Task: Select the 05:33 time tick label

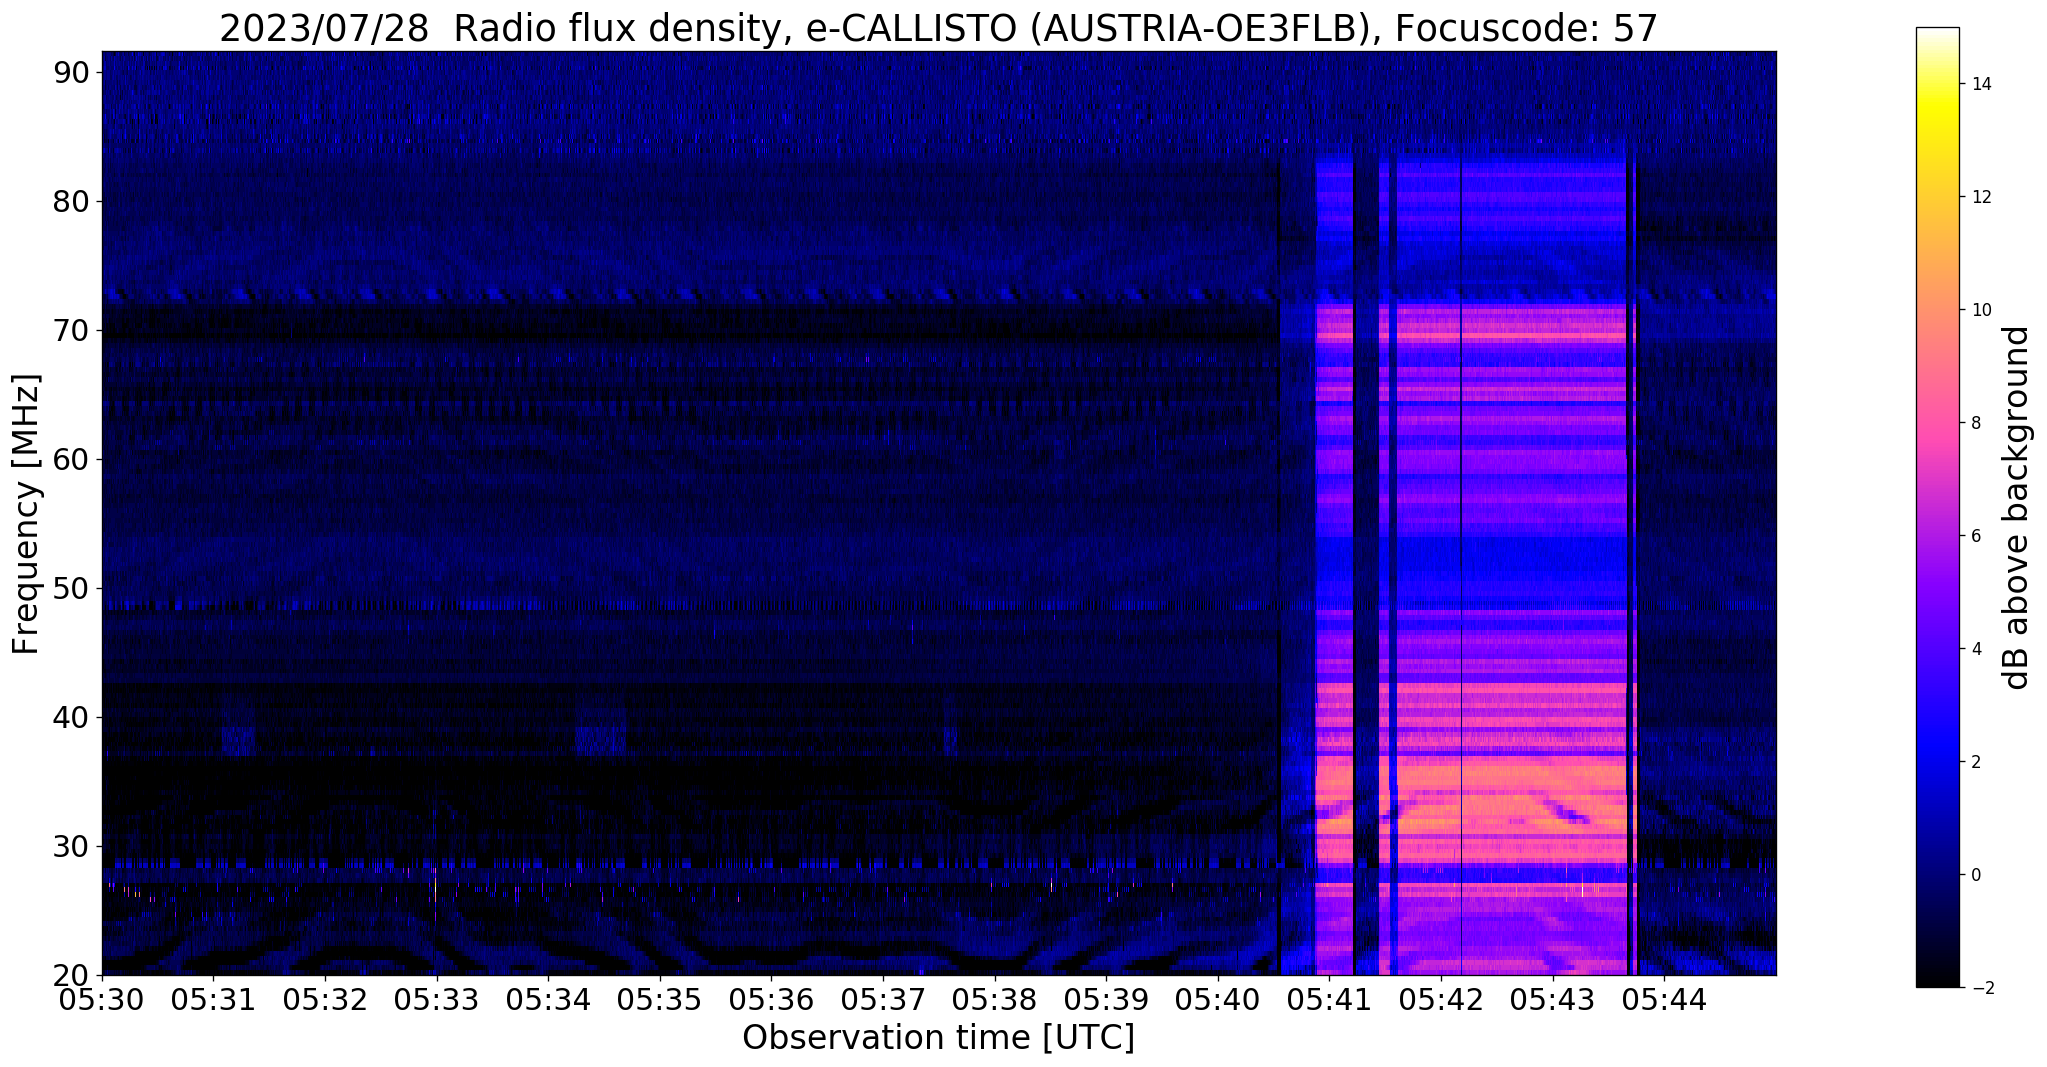Action: point(436,1000)
